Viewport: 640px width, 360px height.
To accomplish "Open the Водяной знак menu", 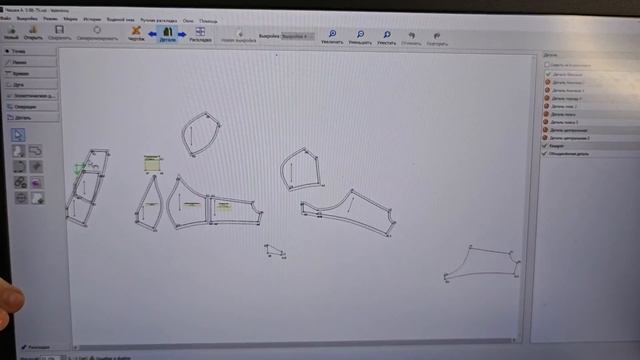I will point(120,20).
